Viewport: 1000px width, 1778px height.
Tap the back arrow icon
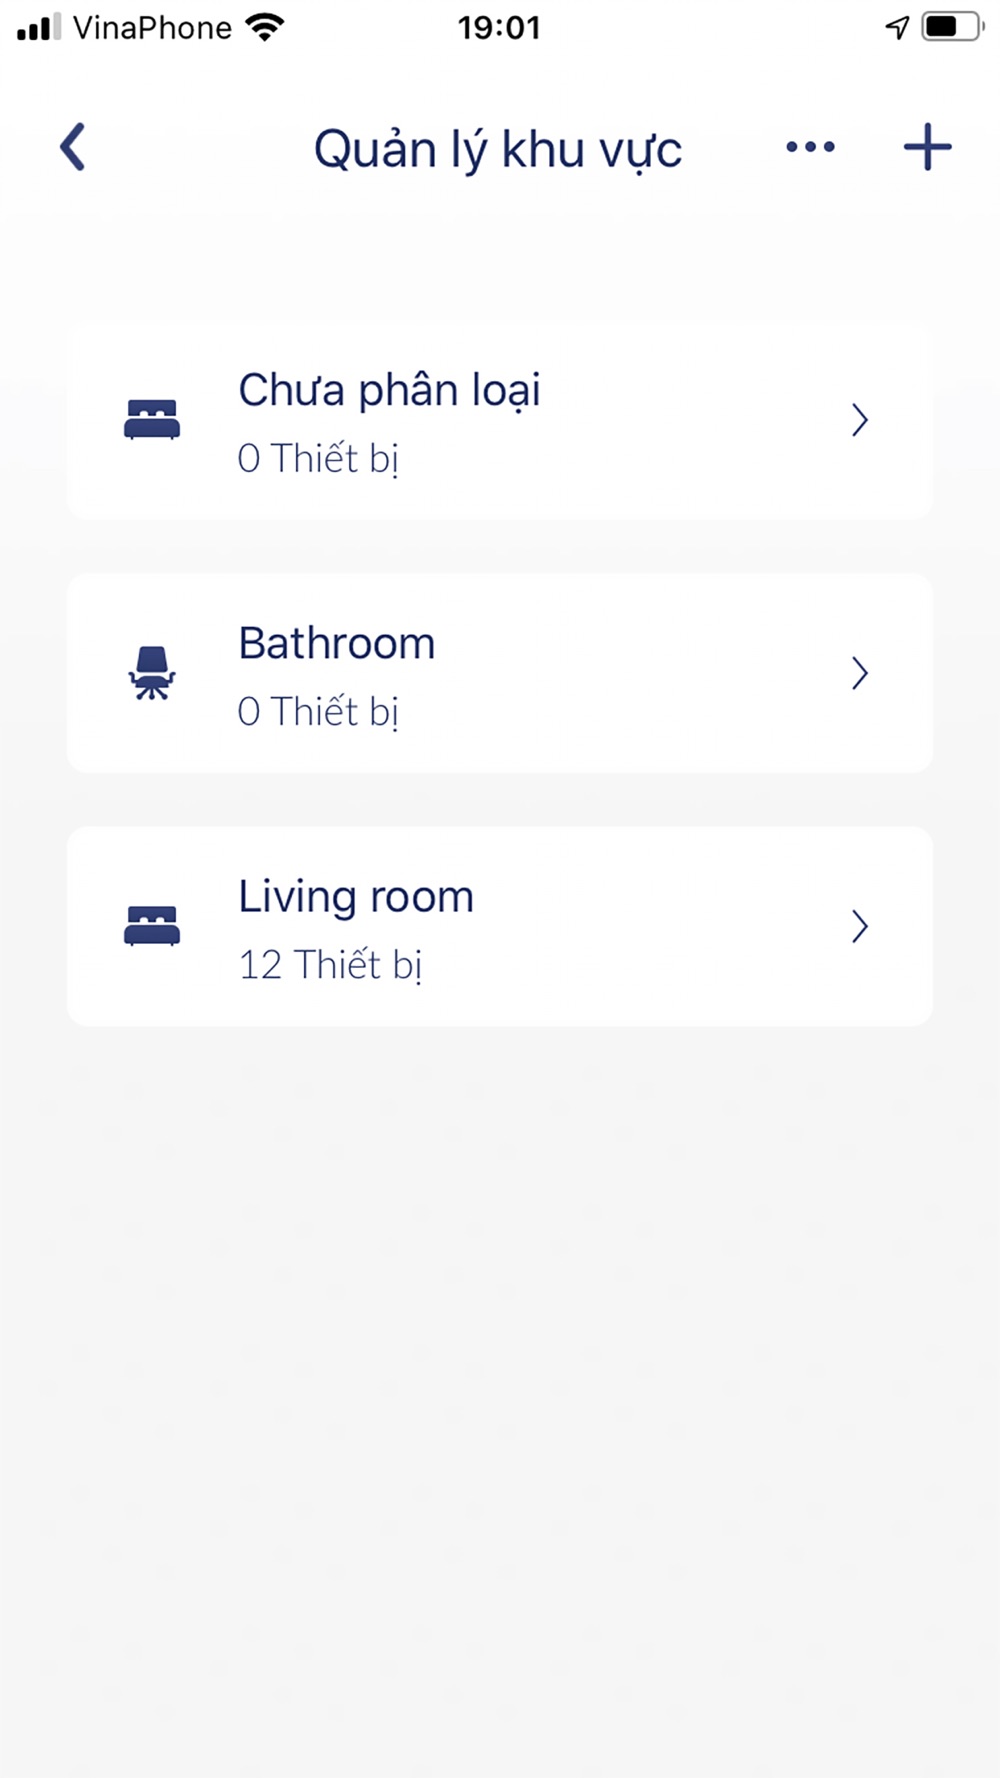coord(73,148)
